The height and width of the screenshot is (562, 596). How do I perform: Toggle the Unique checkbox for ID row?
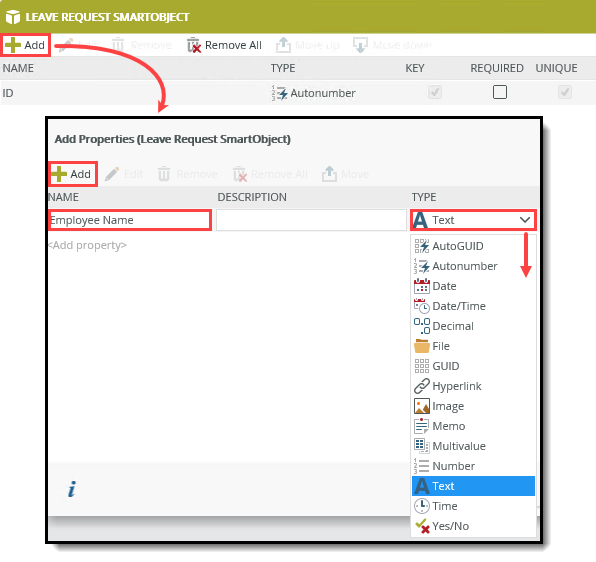(564, 92)
